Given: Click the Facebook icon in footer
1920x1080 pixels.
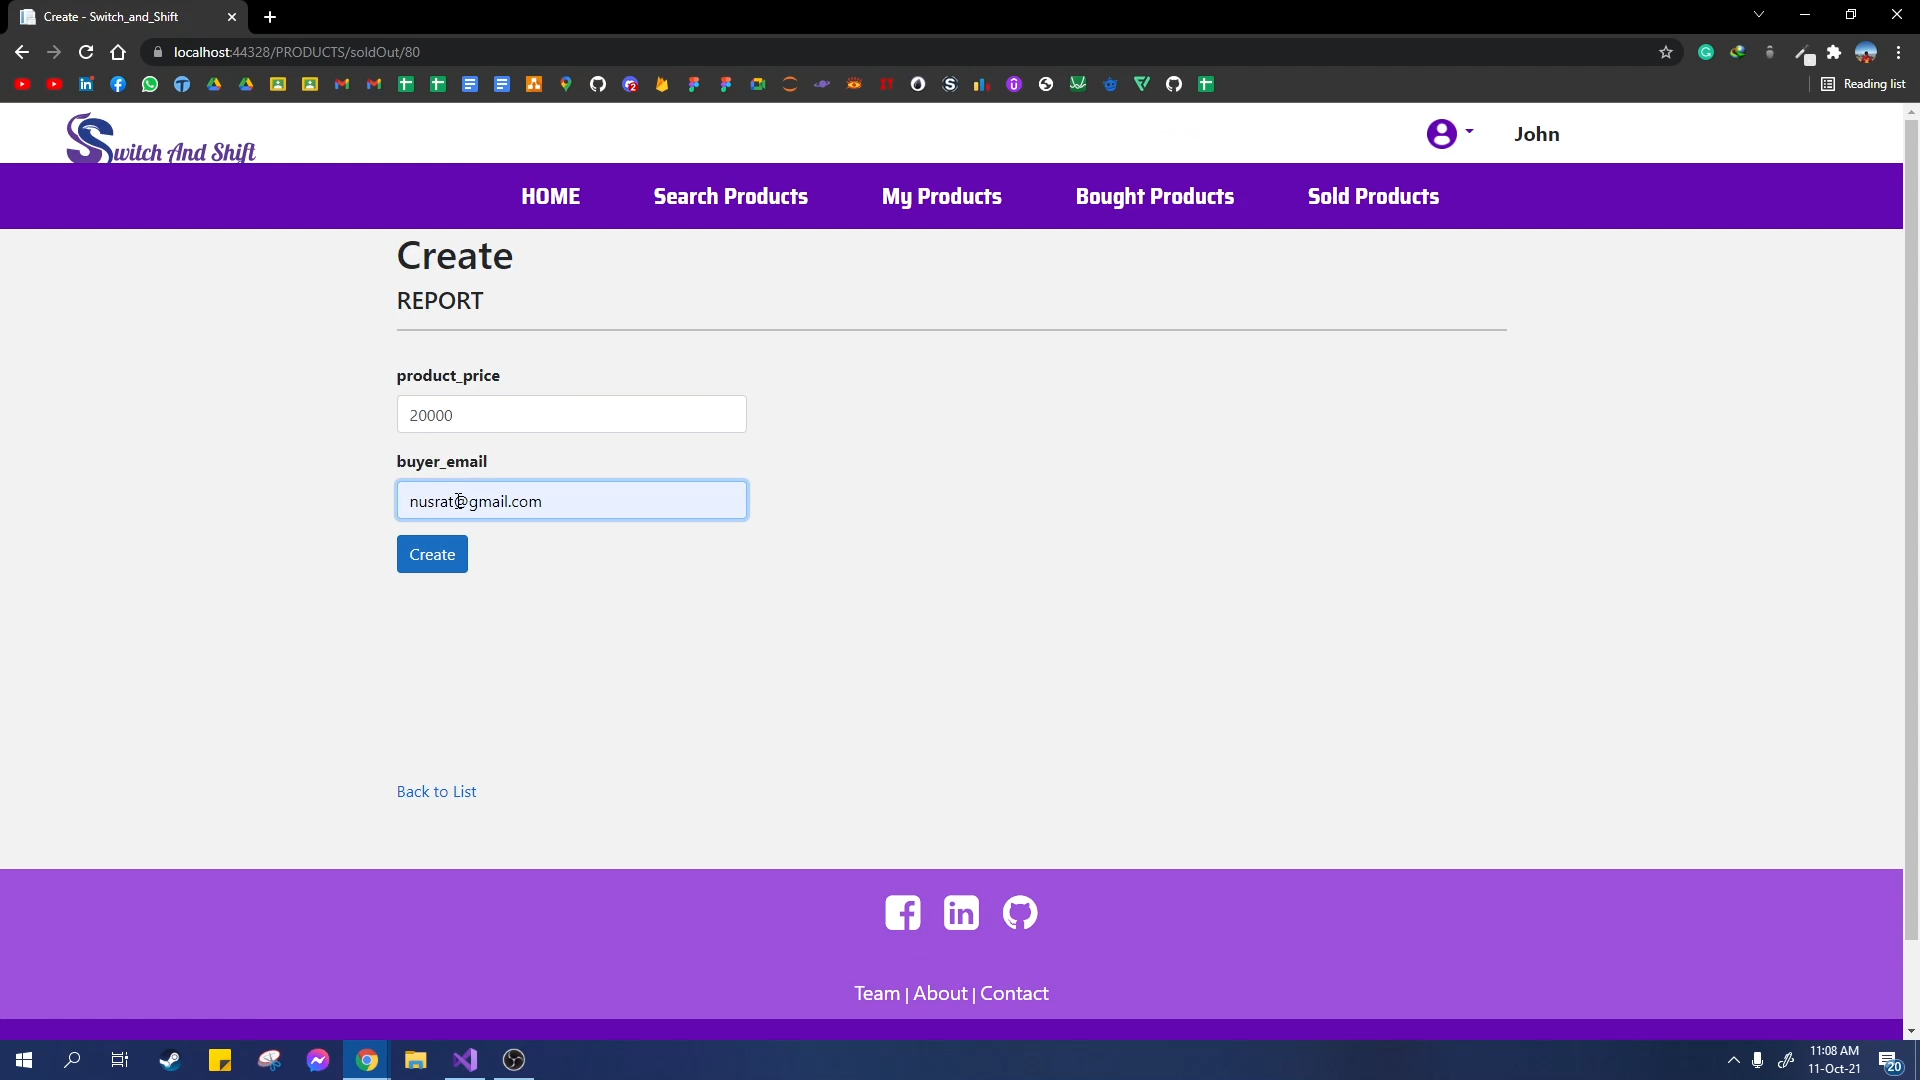Looking at the screenshot, I should tap(902, 913).
